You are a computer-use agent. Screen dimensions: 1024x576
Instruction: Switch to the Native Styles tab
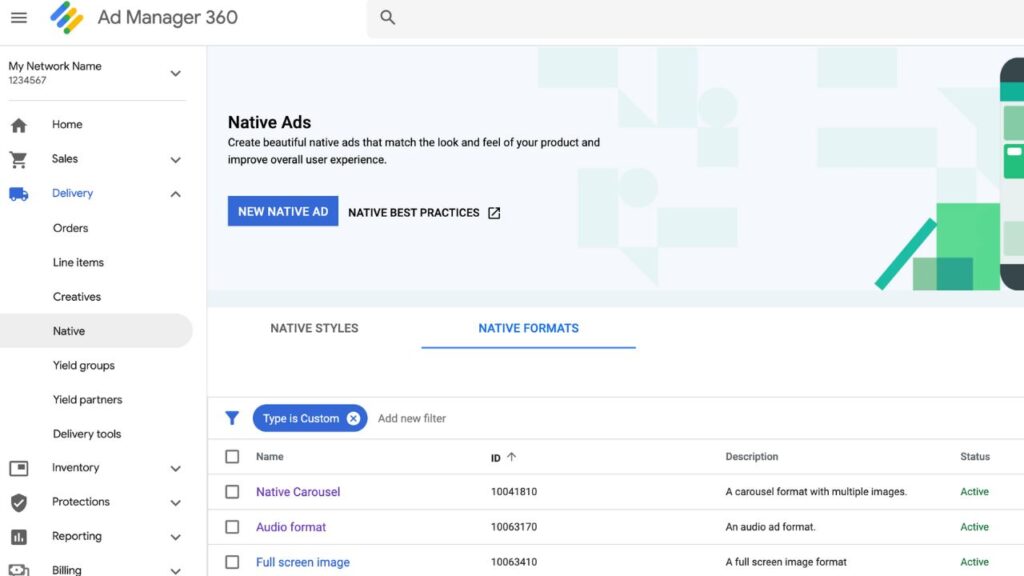[314, 328]
